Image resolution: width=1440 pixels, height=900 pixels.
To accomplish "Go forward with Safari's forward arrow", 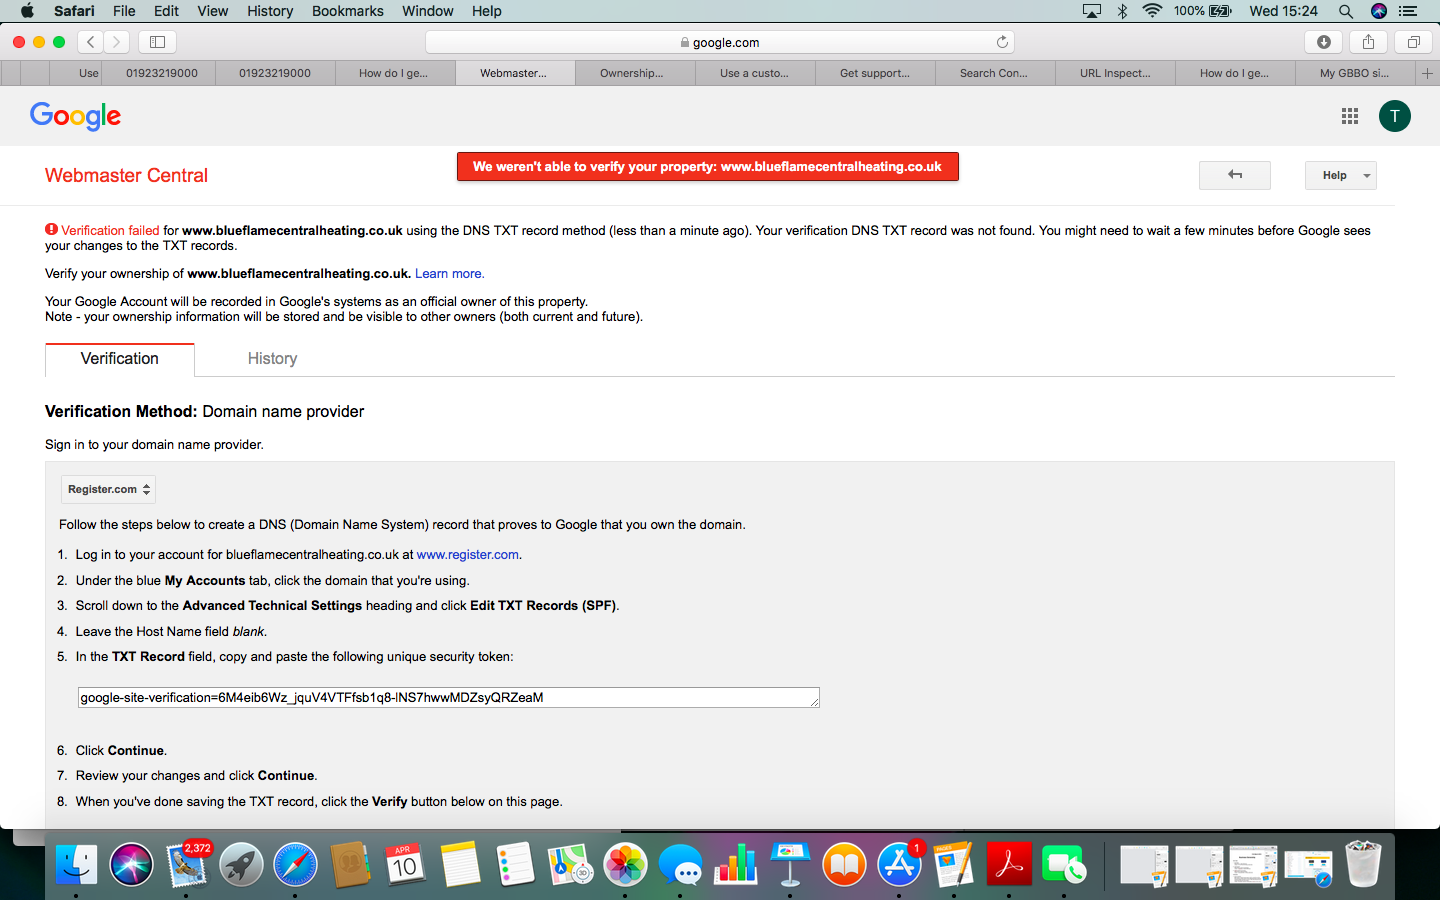I will (116, 42).
